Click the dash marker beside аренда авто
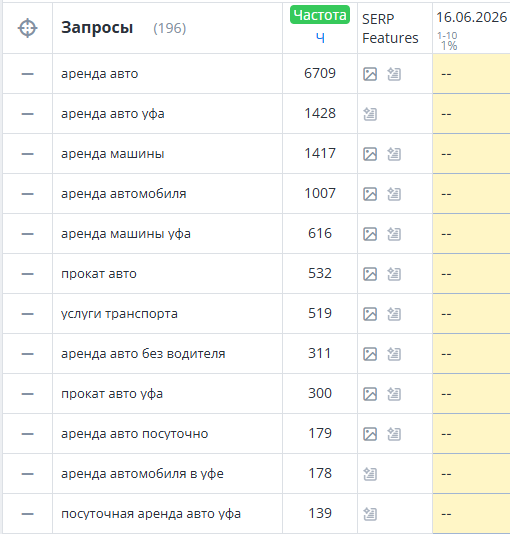 [x=27, y=74]
